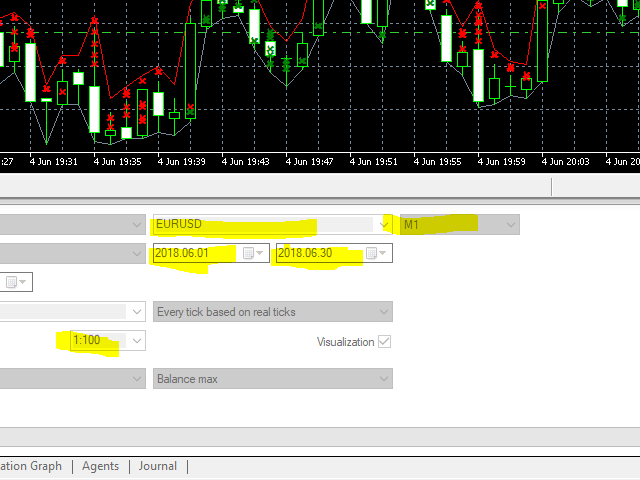Open the 1:100 leverage dropdown

137,340
